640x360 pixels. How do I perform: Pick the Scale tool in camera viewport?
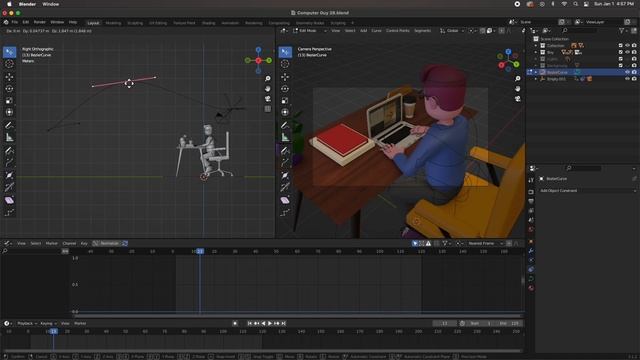pyautogui.click(x=285, y=100)
